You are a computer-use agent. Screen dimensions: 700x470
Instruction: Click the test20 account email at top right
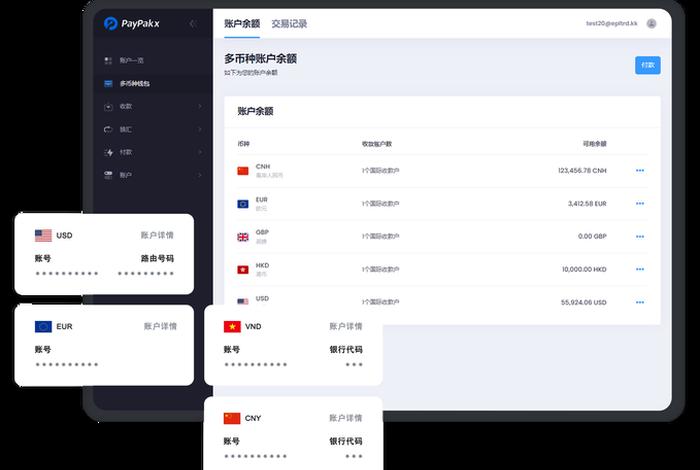click(611, 23)
